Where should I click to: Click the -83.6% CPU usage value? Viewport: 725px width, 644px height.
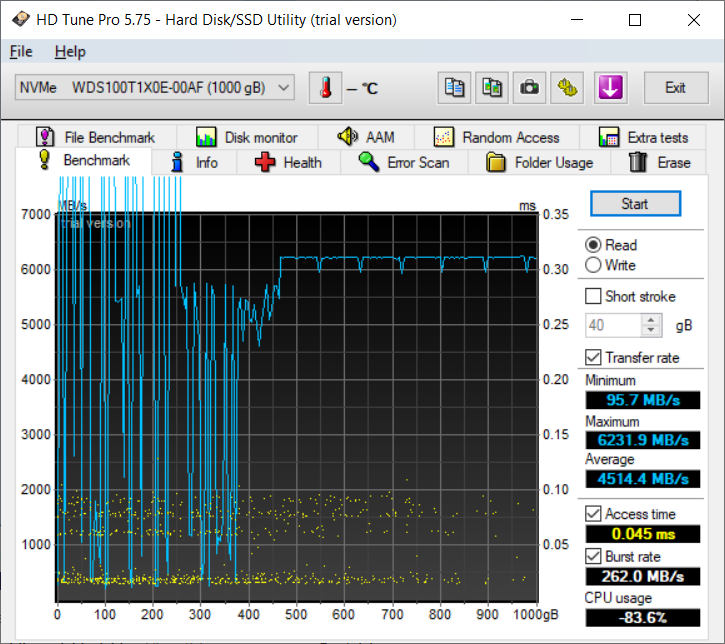(643, 618)
